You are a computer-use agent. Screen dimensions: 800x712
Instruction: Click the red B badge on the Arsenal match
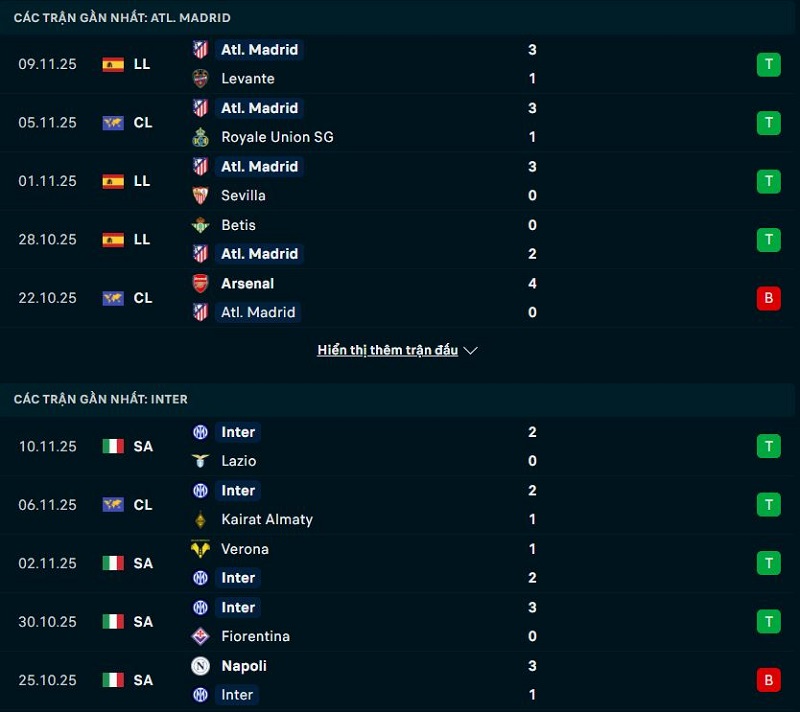pyautogui.click(x=768, y=298)
